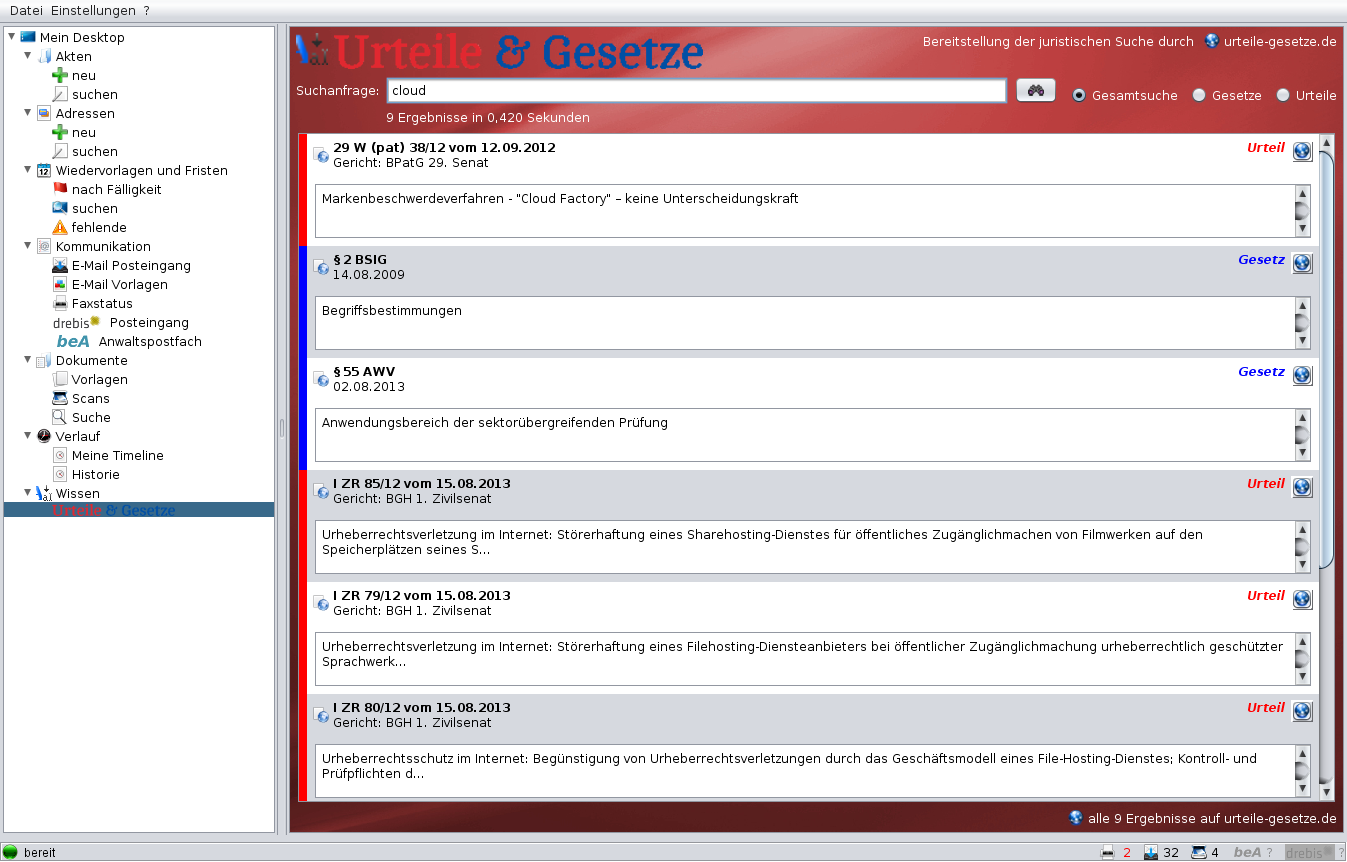Click fax status icon in status bar
Image resolution: width=1347 pixels, height=862 pixels.
(x=1107, y=853)
